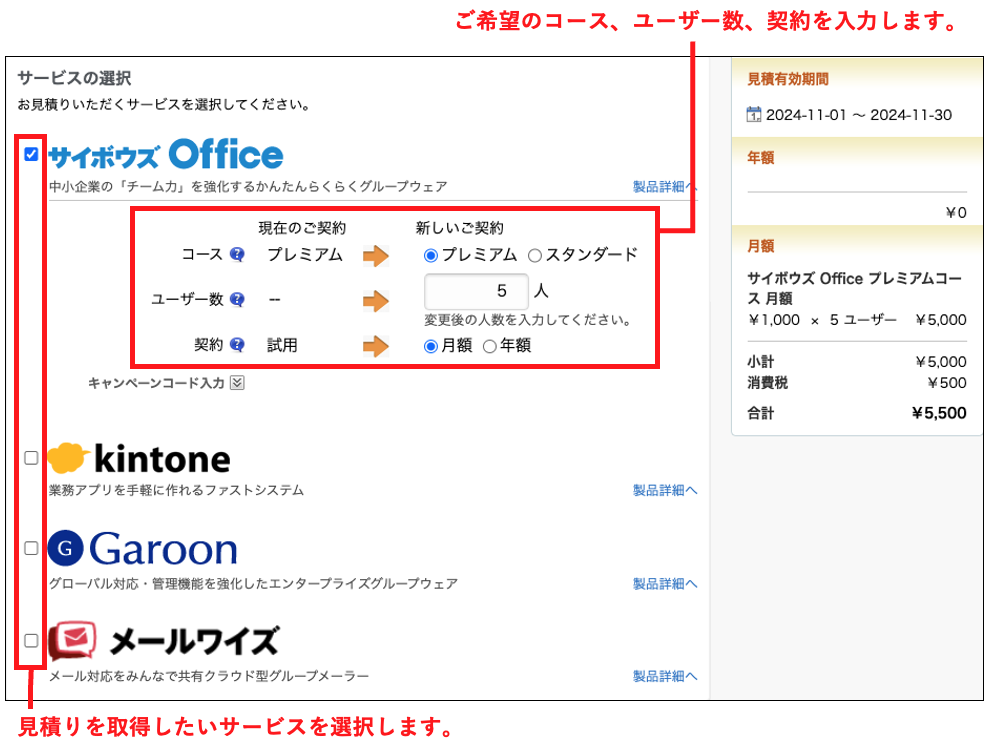Click the メールワイズ mail logo
This screenshot has width=988, height=748.
click(72, 640)
